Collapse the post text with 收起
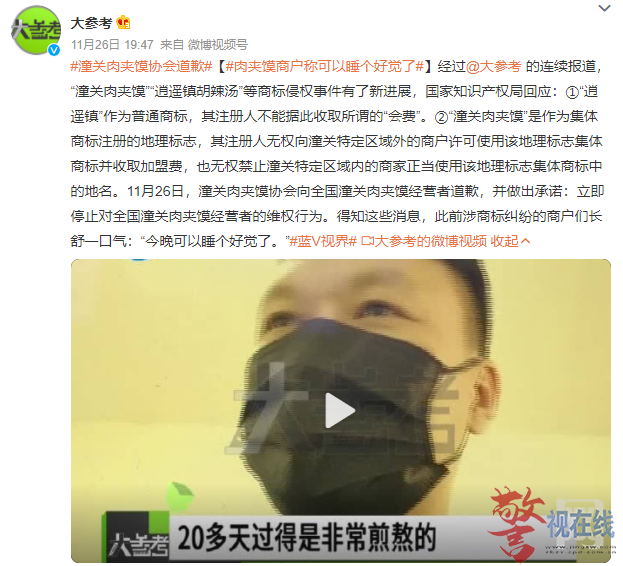Viewport: 623px width, 566px height. pyautogui.click(x=505, y=241)
